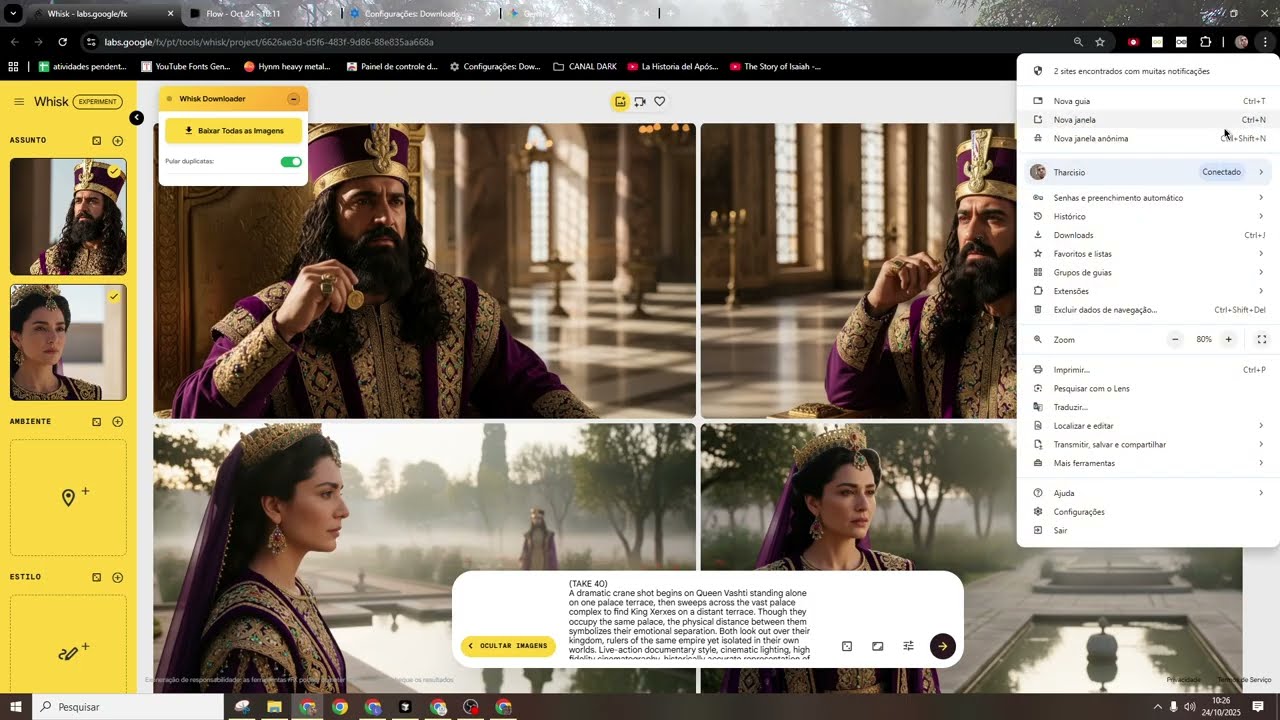
Task: Select Nova janela from the Chrome menu
Action: (1148, 120)
